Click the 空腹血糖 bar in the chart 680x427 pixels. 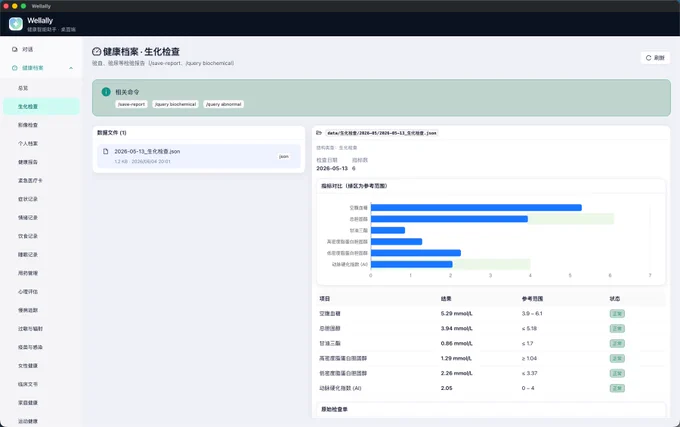point(476,208)
